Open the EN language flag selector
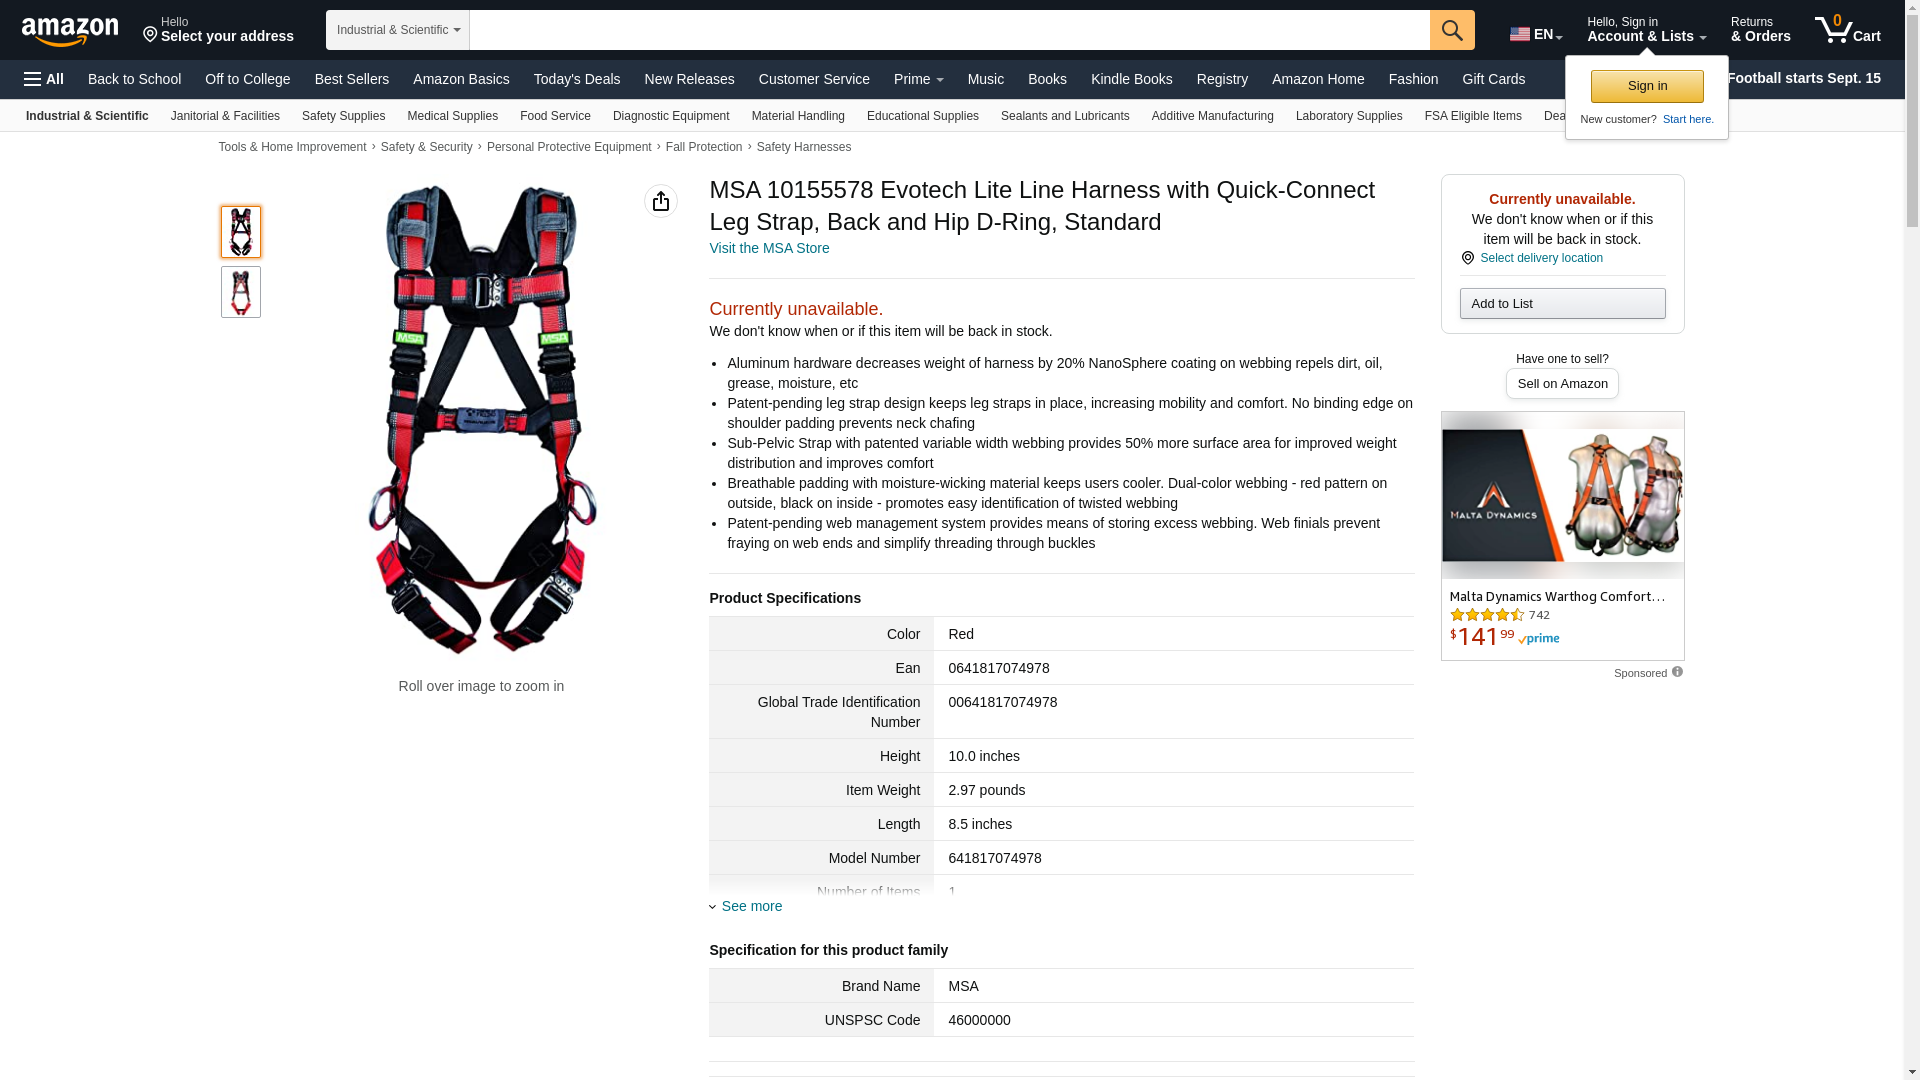The image size is (1920, 1080). 1536,34
